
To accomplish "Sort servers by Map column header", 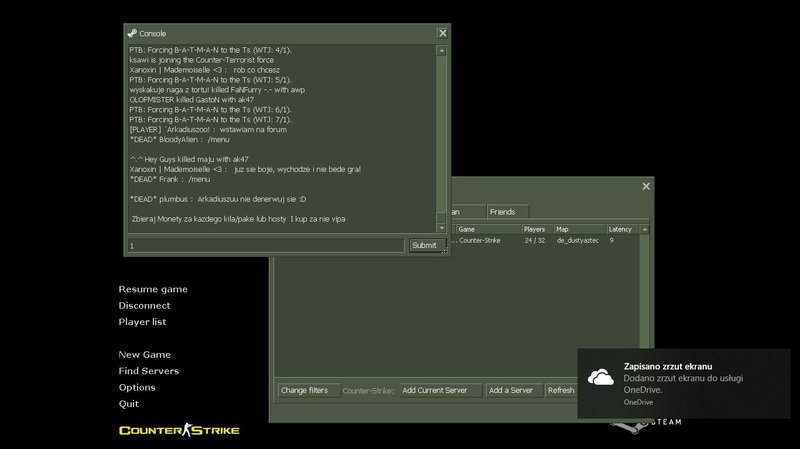I will coord(578,229).
